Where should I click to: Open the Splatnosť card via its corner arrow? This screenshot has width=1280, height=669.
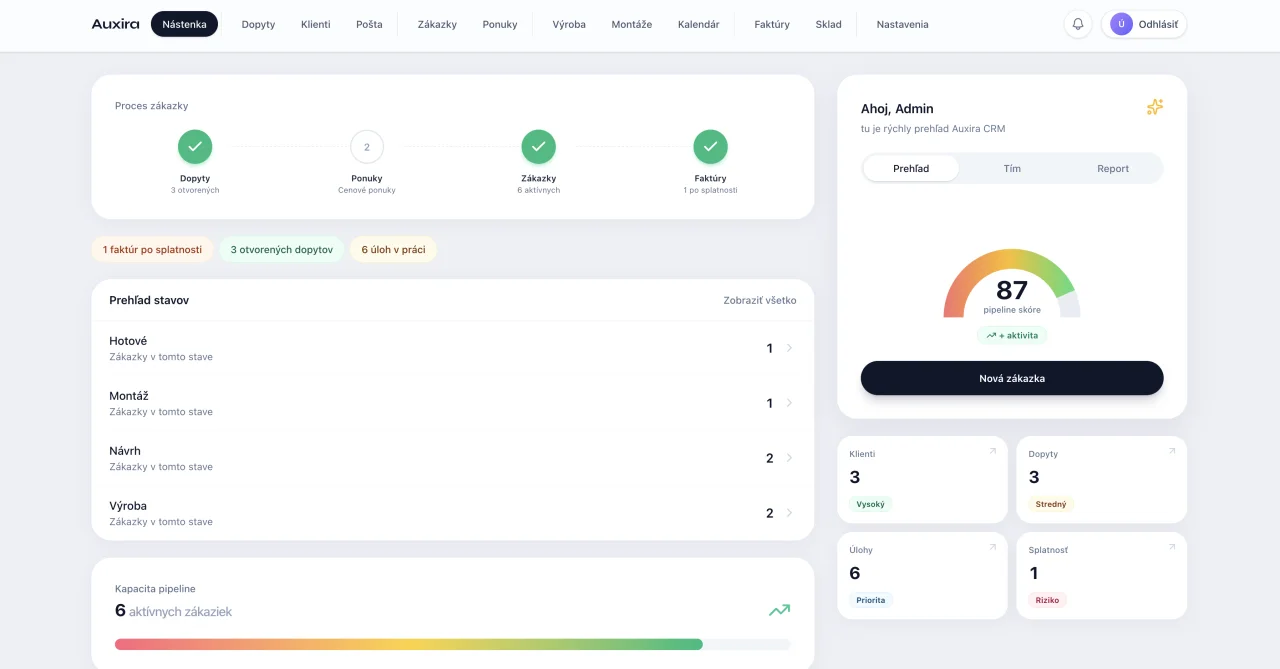1170,547
